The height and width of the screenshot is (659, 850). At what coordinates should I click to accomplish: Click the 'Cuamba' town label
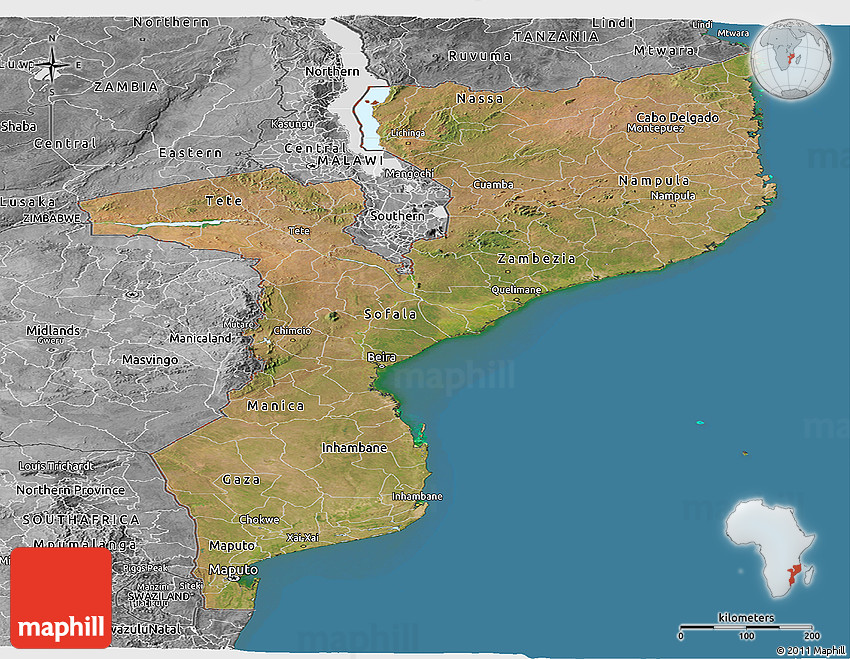(x=493, y=184)
